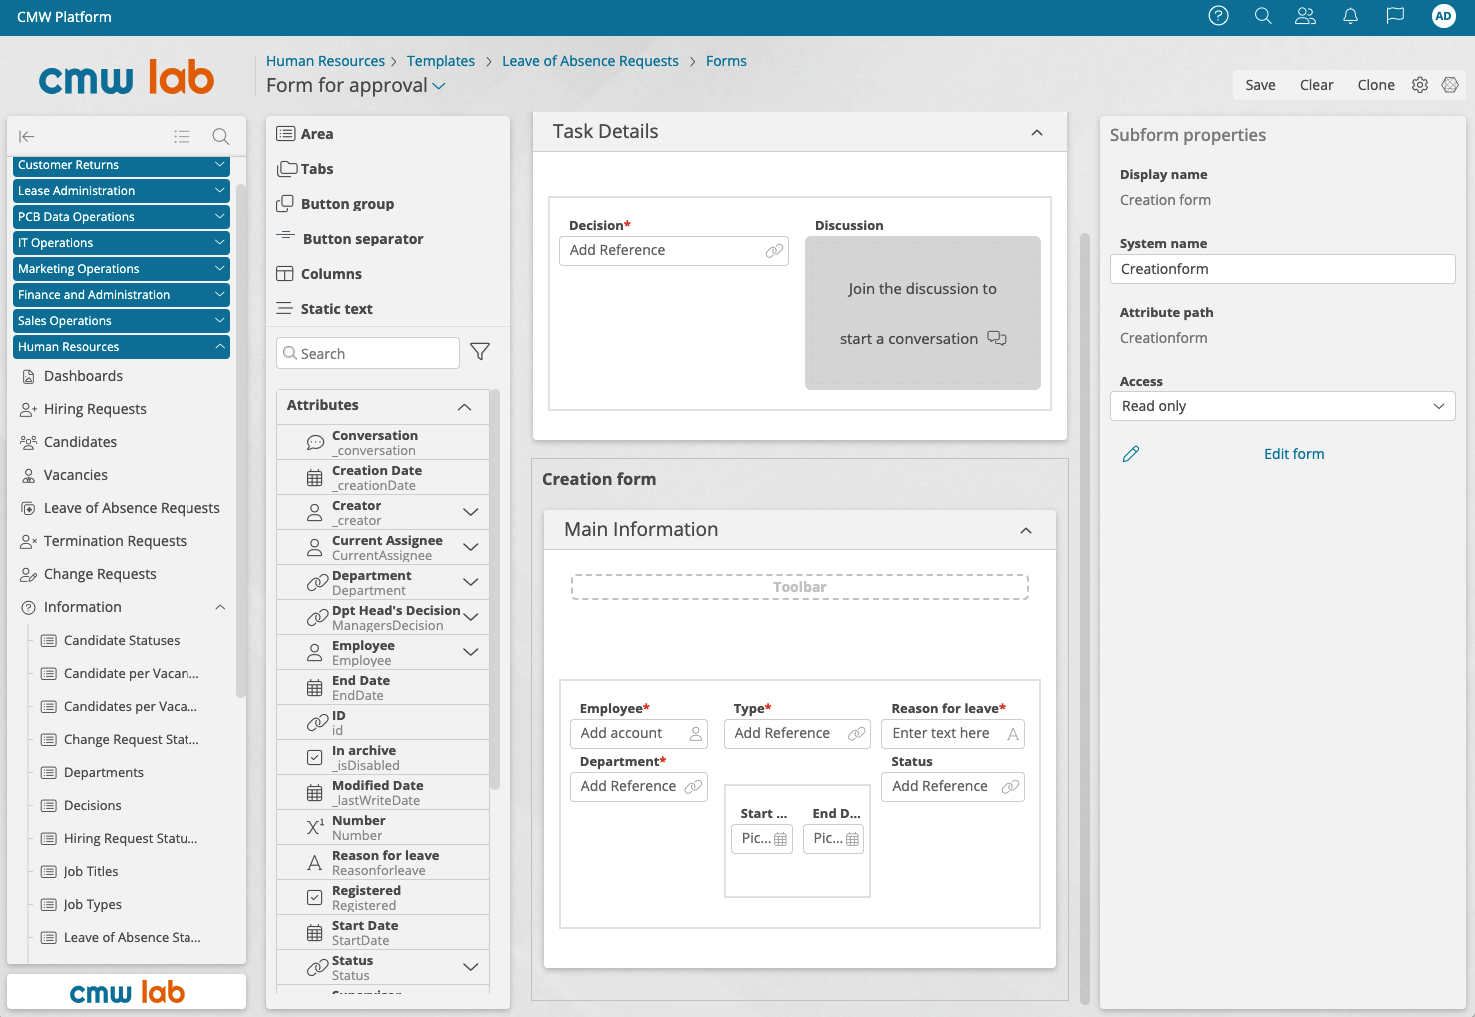
Task: Open form settings gear icon
Action: pyautogui.click(x=1420, y=85)
